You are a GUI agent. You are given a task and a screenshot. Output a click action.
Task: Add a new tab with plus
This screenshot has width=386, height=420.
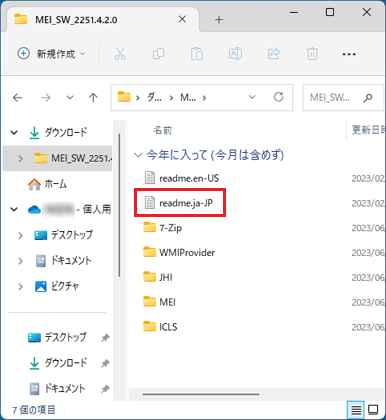(219, 20)
